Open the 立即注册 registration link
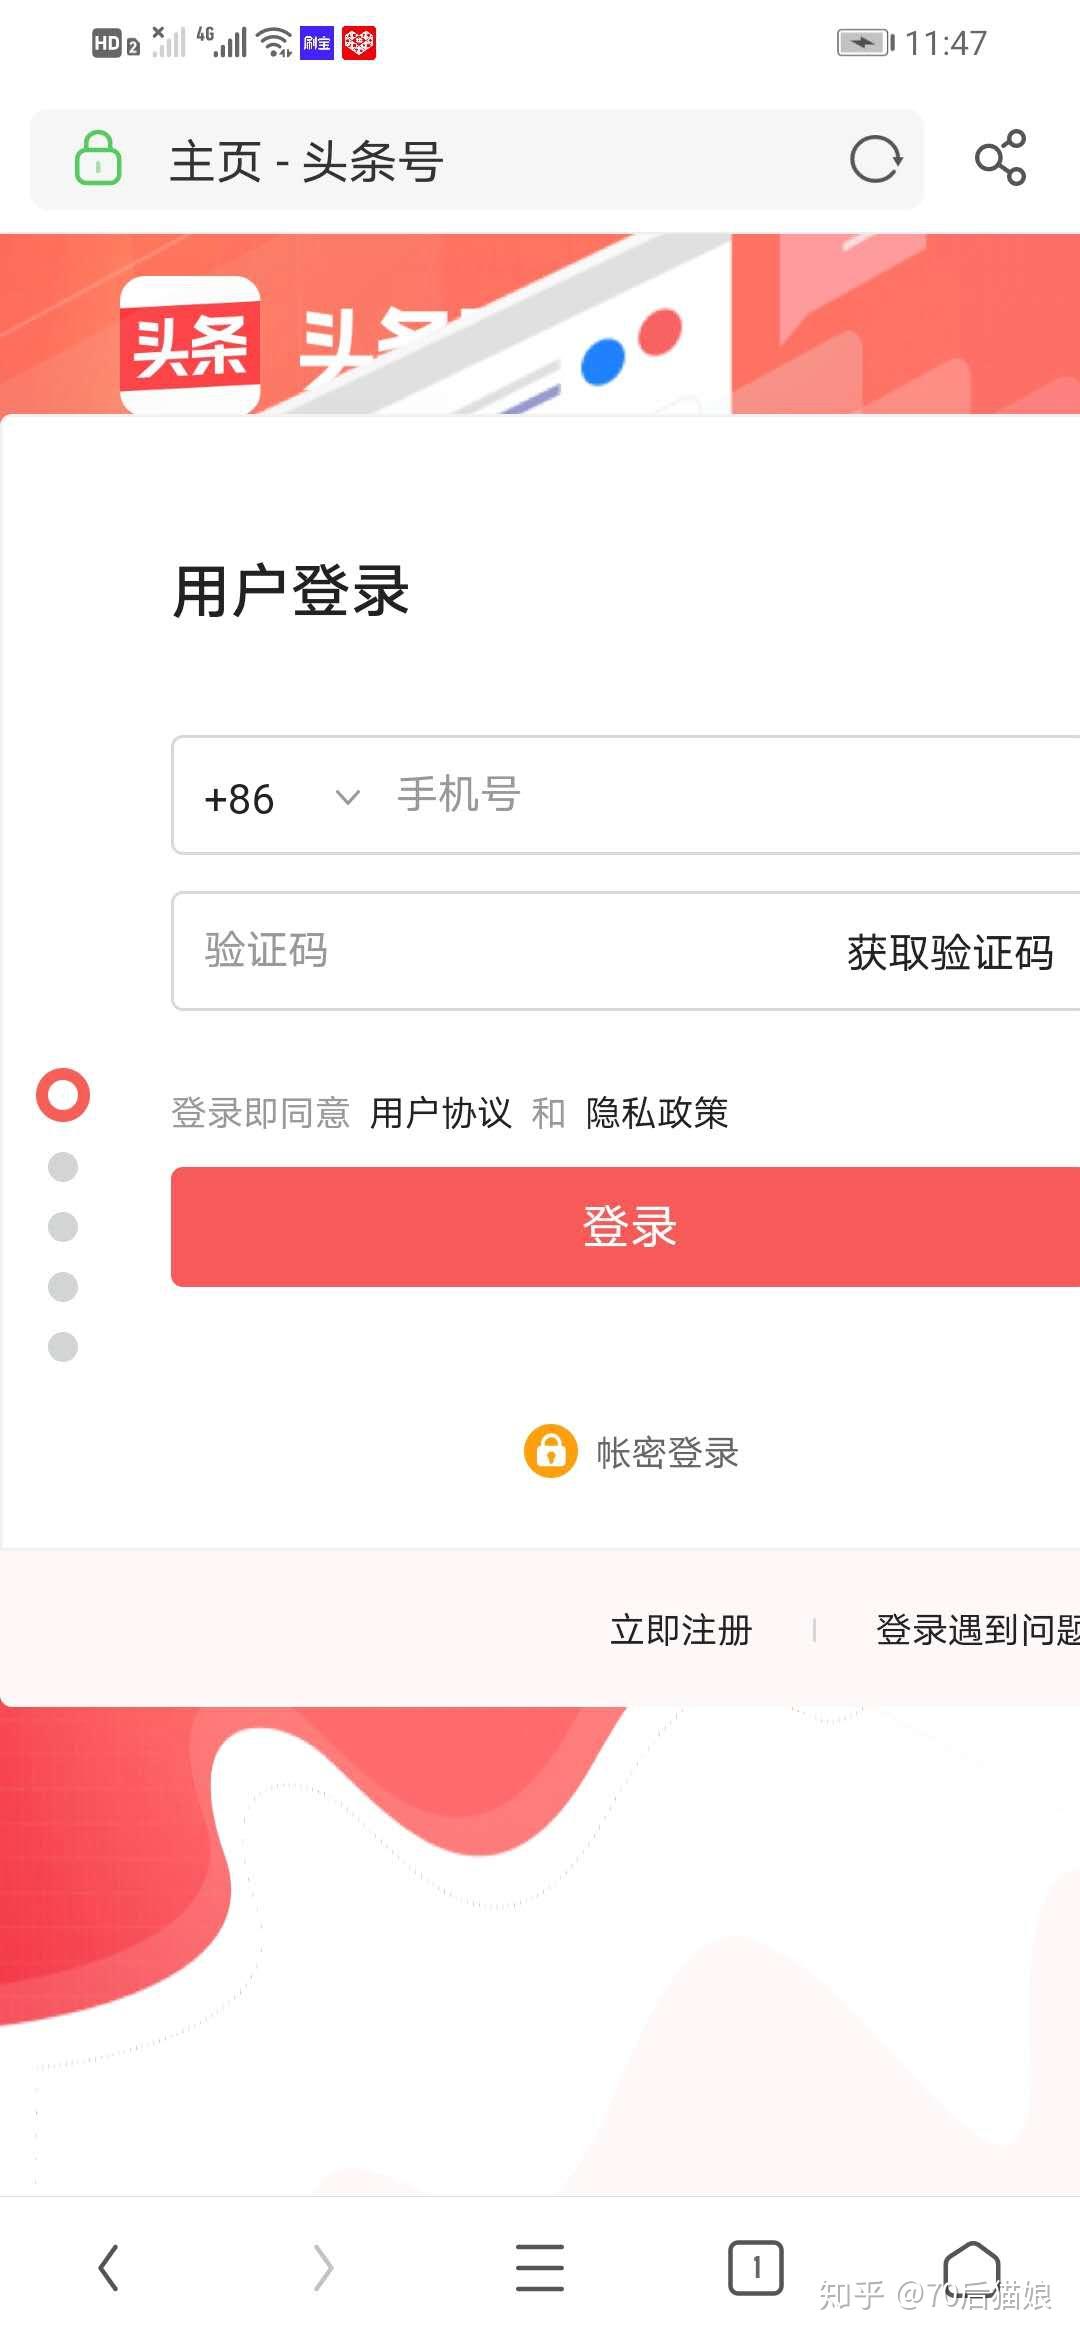The image size is (1080, 2340). (x=680, y=1628)
